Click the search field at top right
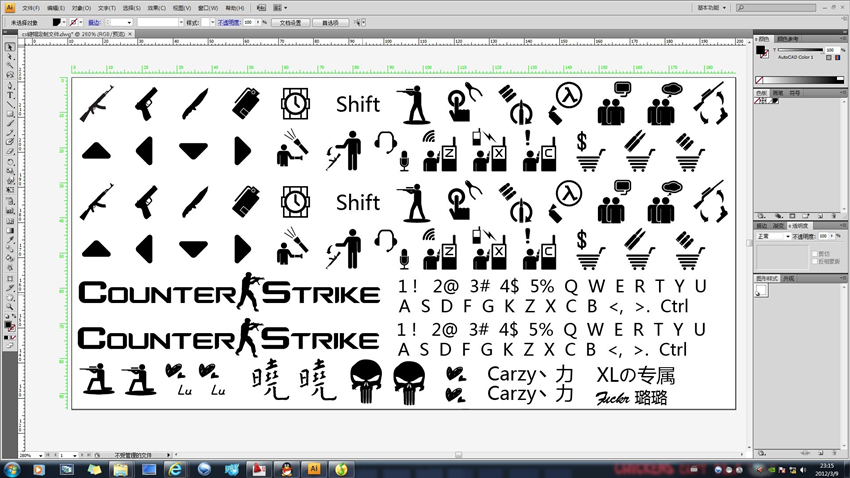Image resolution: width=850 pixels, height=478 pixels. 776,8
